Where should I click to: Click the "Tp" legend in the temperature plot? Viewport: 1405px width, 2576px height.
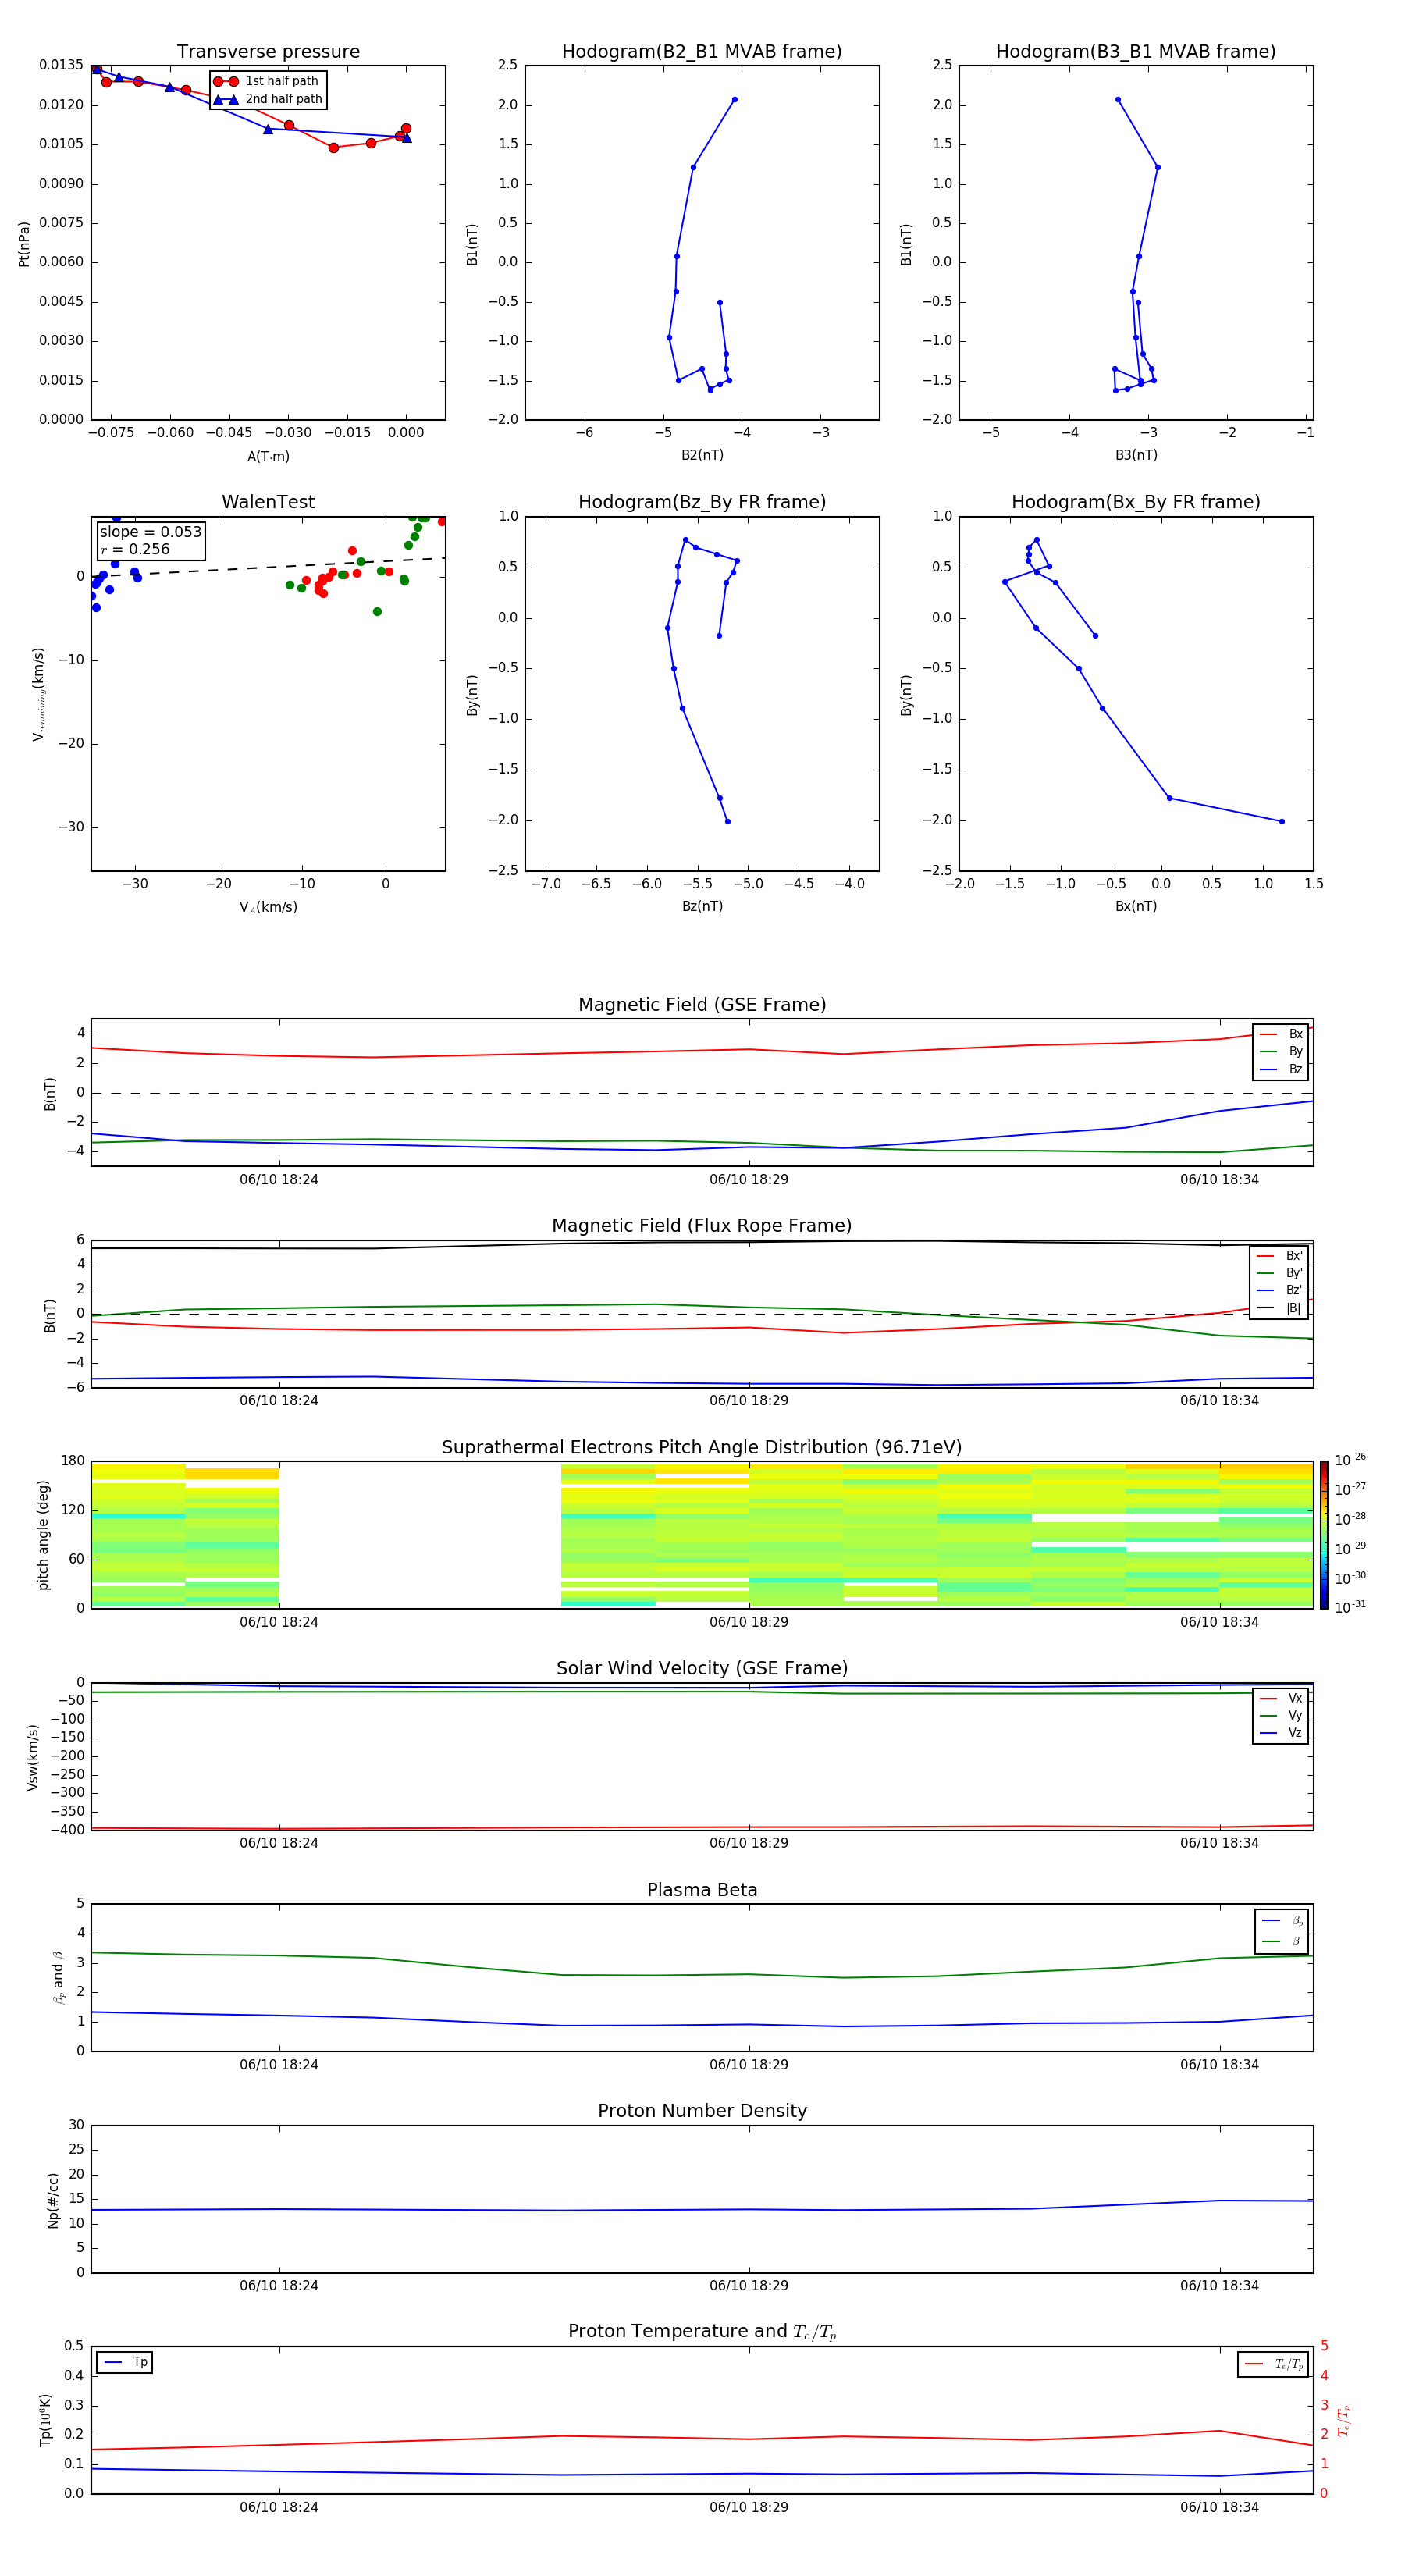pyautogui.click(x=125, y=2363)
